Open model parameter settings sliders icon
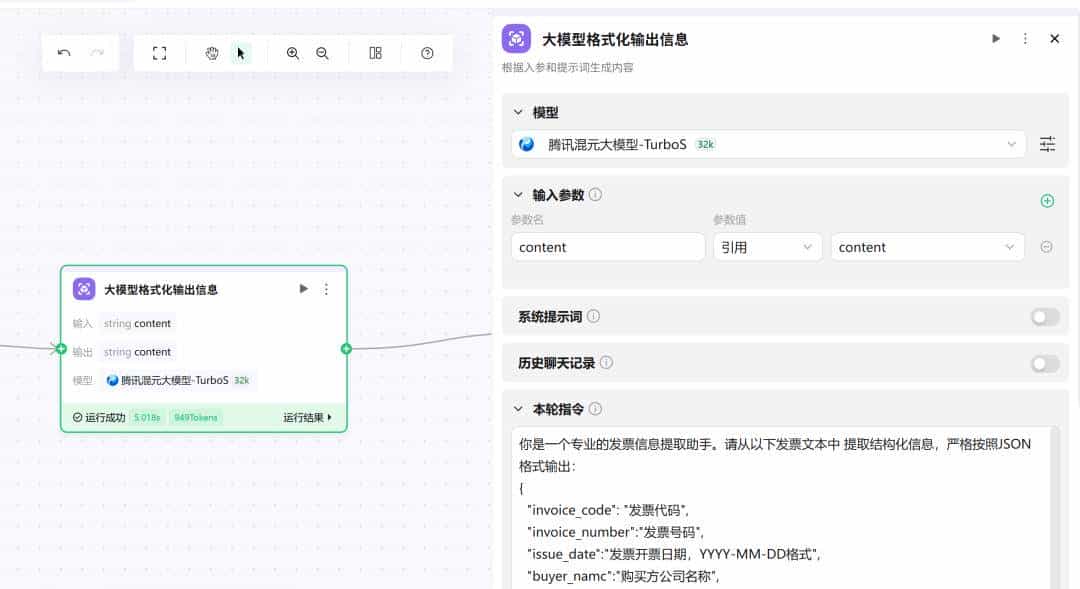The height and width of the screenshot is (589, 1080). pyautogui.click(x=1047, y=144)
